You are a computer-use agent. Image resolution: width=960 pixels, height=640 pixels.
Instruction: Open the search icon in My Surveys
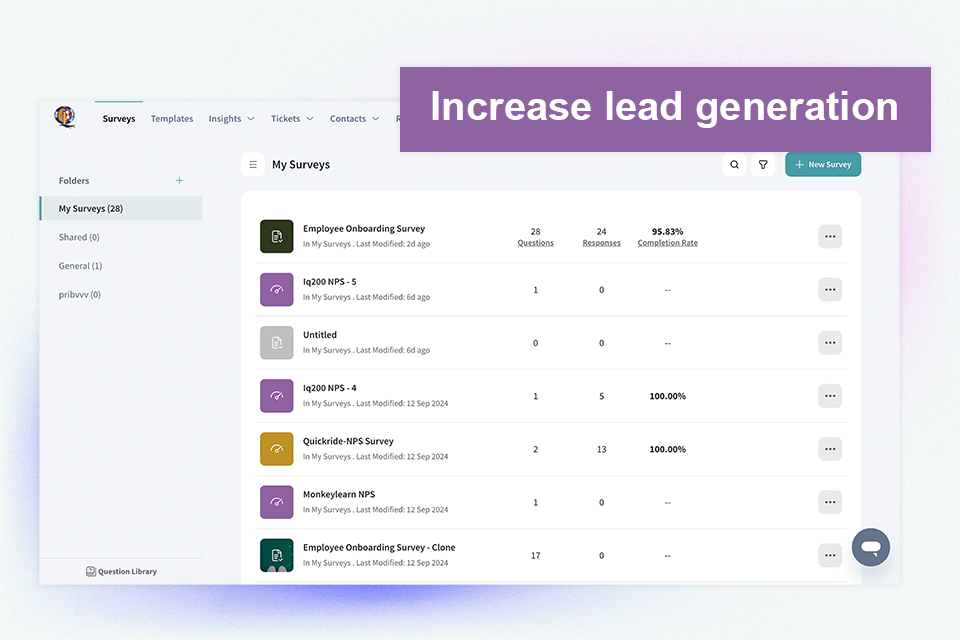735,164
